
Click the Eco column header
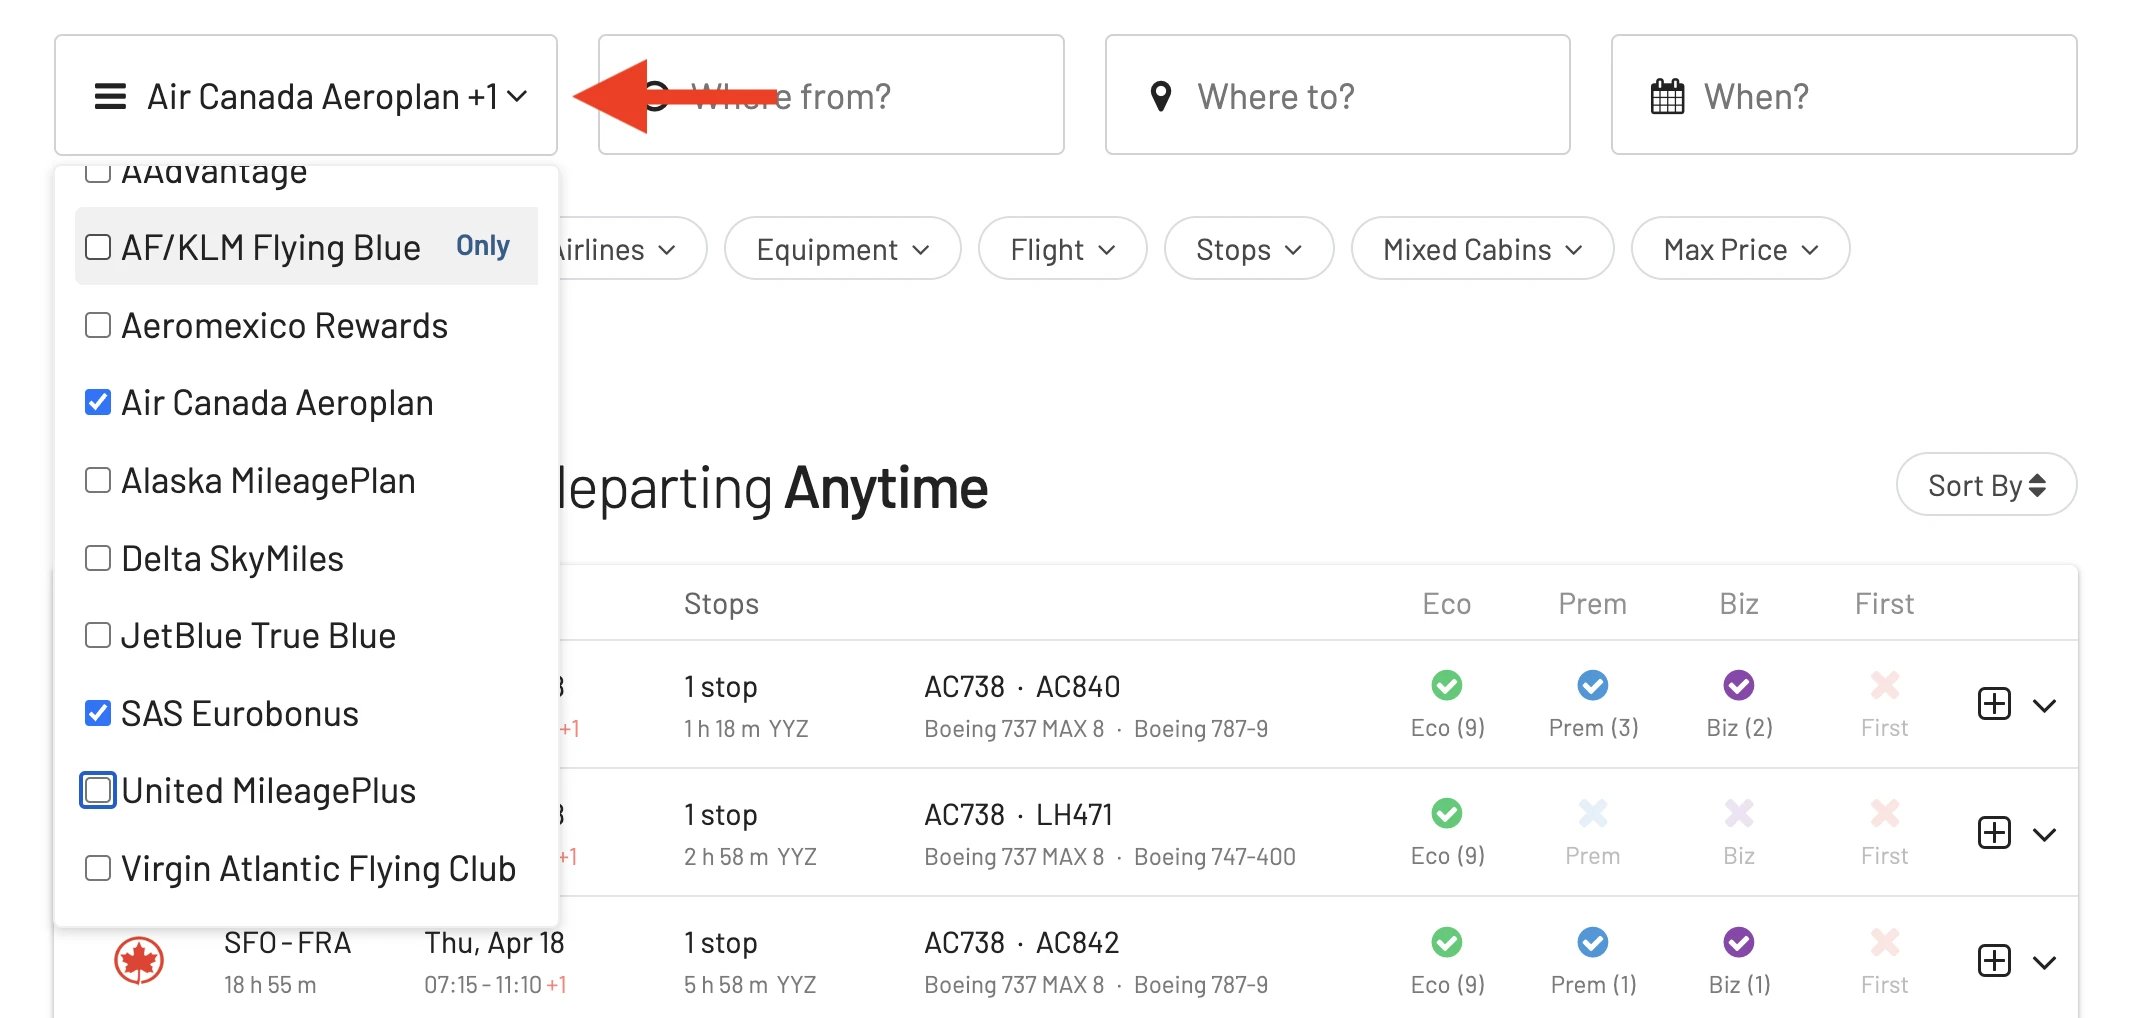click(1447, 604)
